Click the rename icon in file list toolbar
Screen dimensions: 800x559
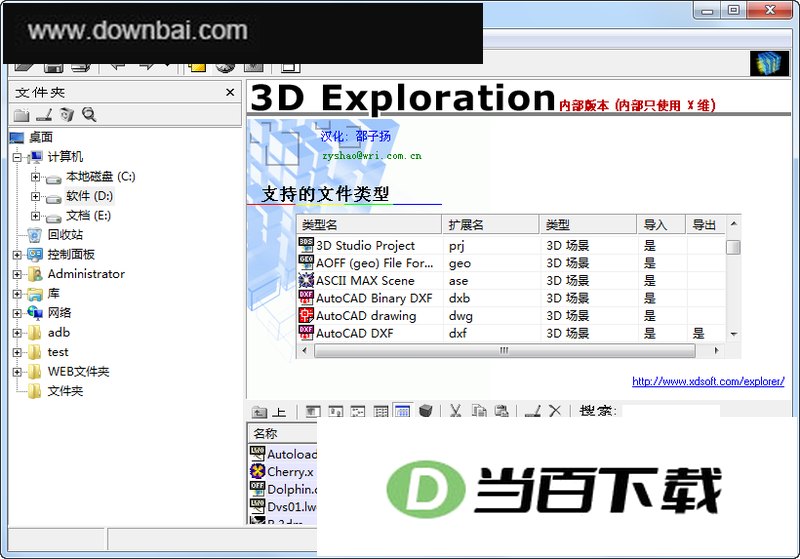533,411
